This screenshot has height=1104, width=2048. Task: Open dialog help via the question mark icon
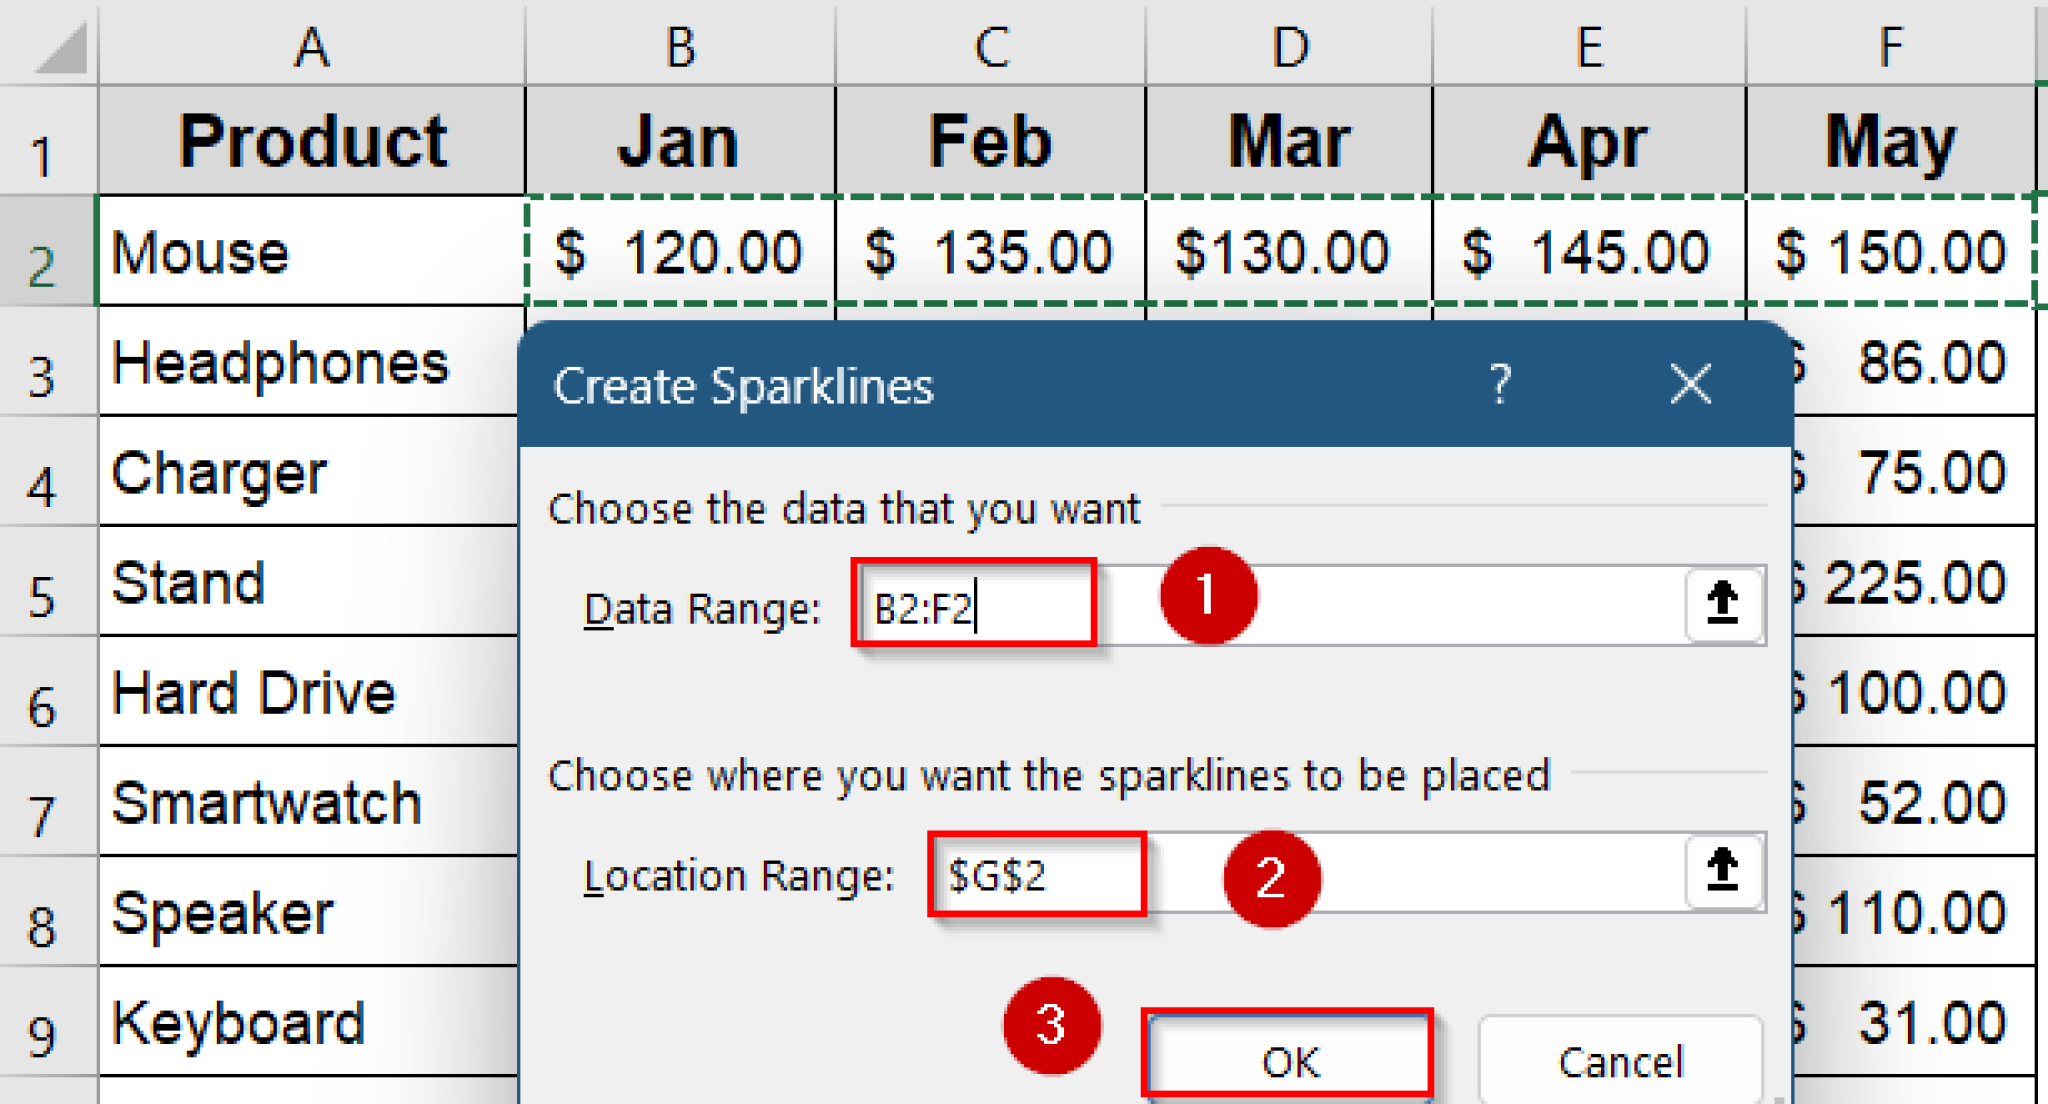(1499, 385)
